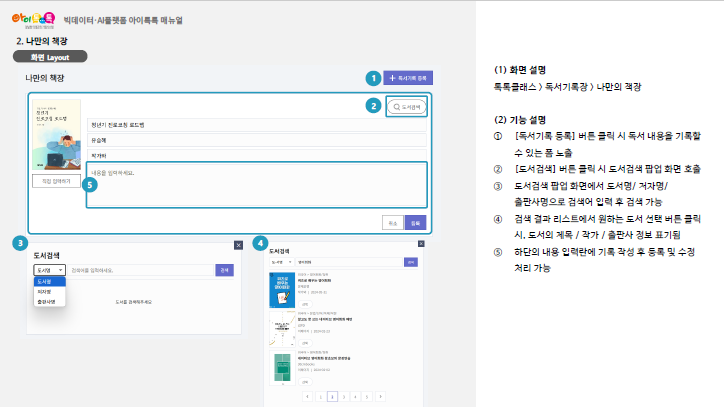724x407 pixels.
Task: Open search type dropdown in results popup
Action: (x=281, y=262)
